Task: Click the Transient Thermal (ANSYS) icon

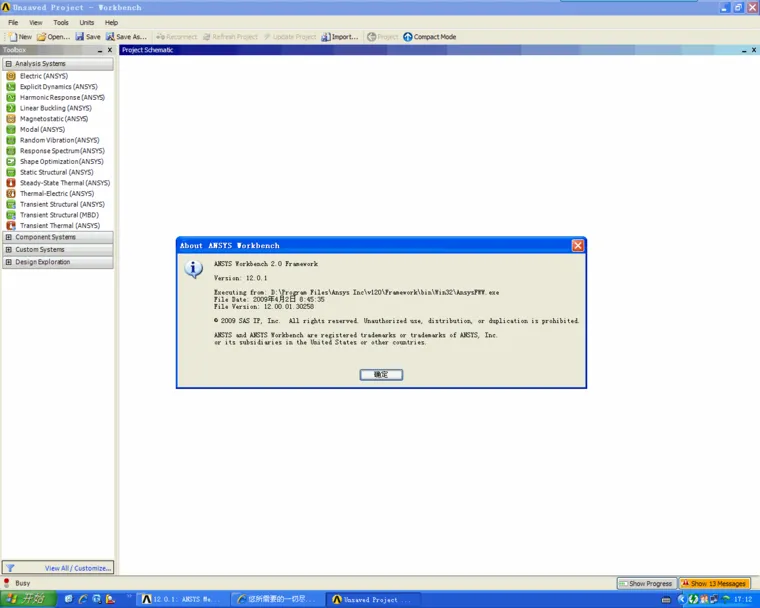Action: pos(11,225)
